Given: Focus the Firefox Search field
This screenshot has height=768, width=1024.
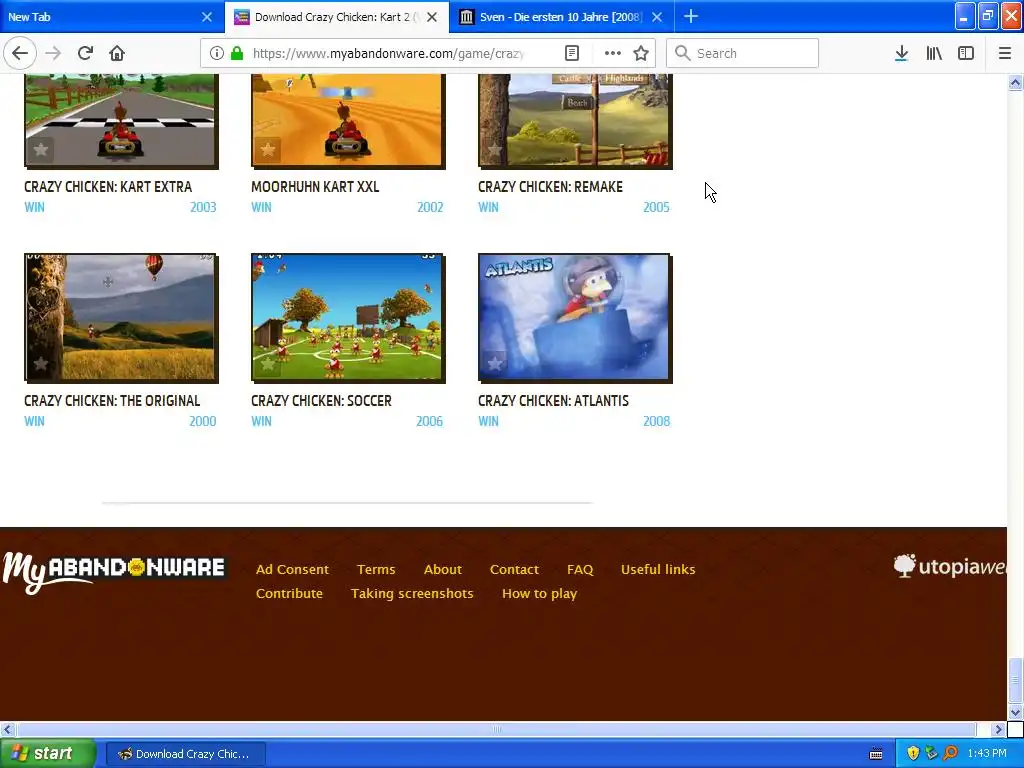Looking at the screenshot, I should click(x=743, y=53).
